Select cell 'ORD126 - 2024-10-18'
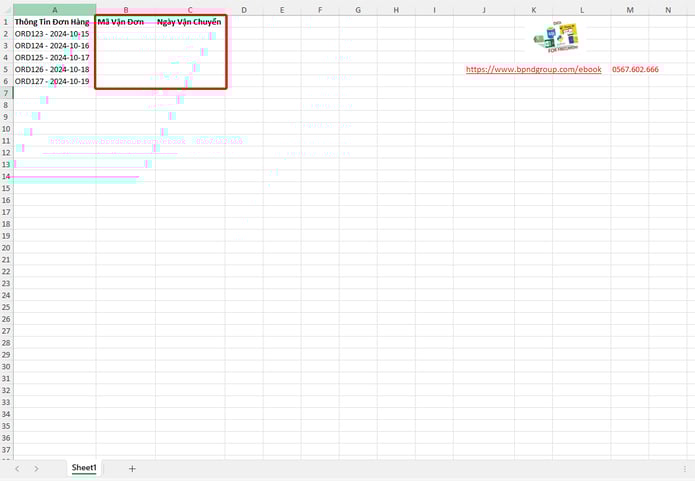This screenshot has height=481, width=695. tap(55, 69)
